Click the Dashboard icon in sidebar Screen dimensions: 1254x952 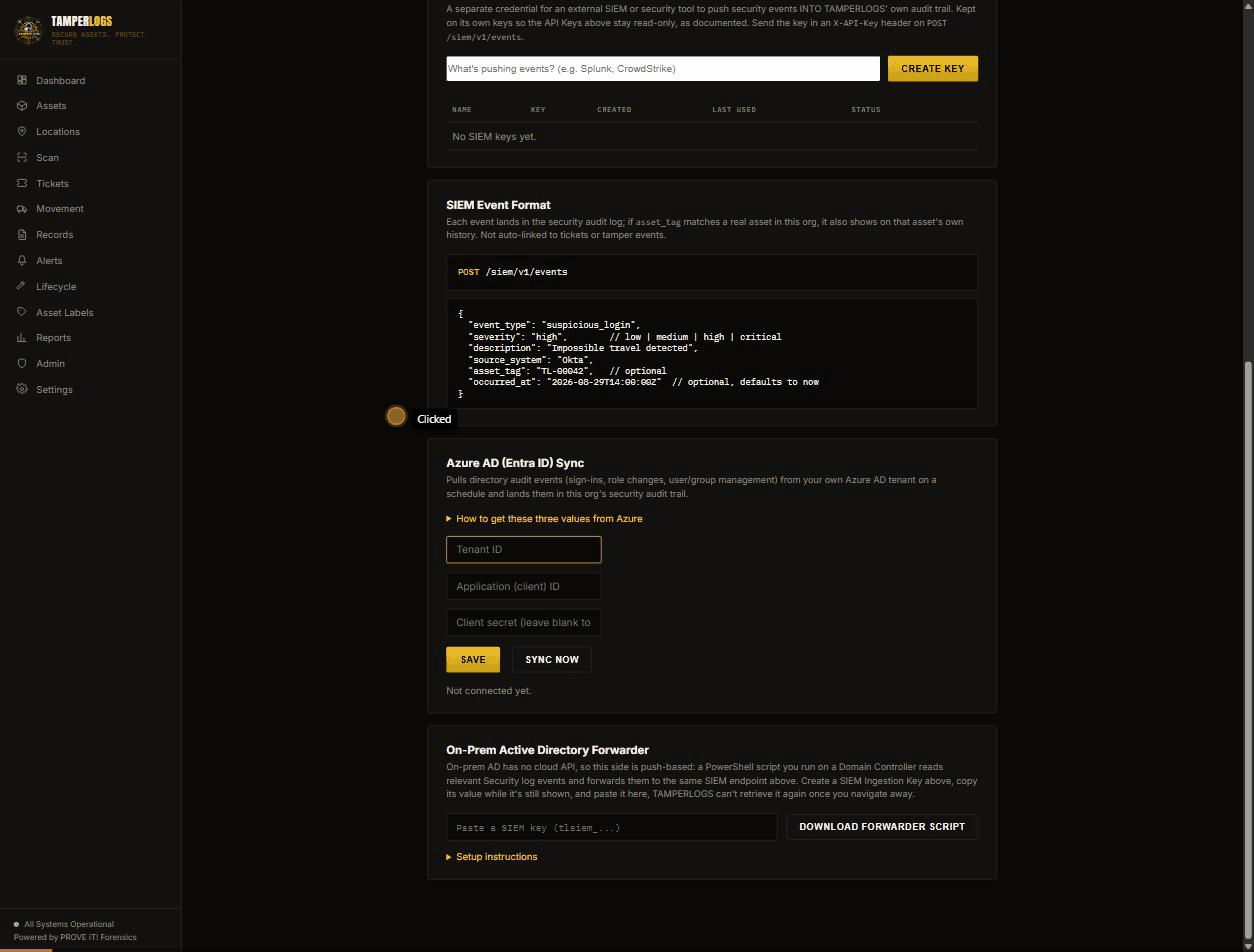pos(22,80)
